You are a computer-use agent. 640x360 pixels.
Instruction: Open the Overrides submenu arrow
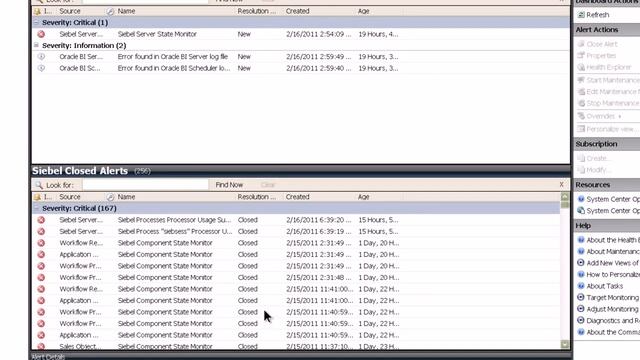tap(620, 116)
